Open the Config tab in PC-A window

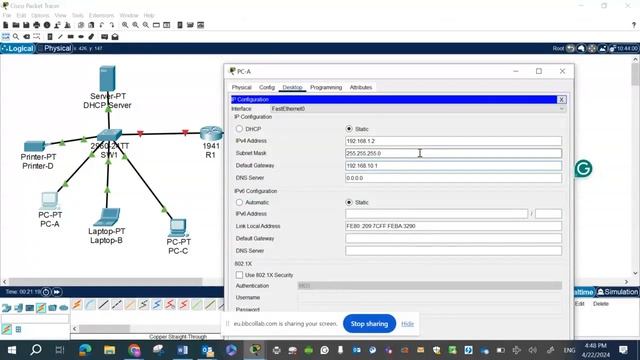click(267, 87)
